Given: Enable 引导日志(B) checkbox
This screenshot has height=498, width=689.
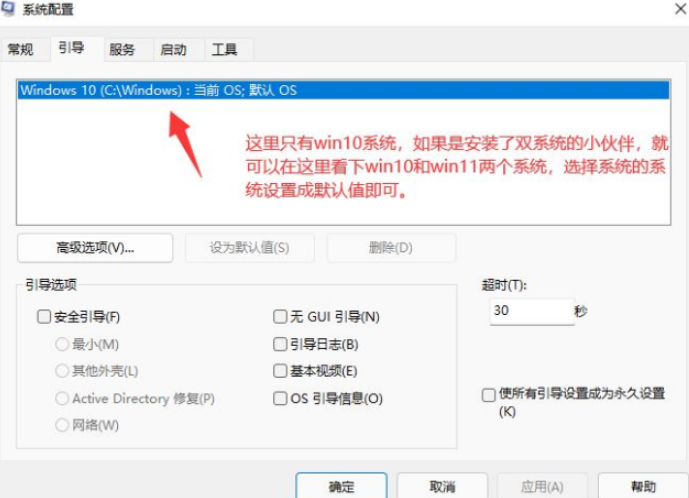Looking at the screenshot, I should 281,344.
